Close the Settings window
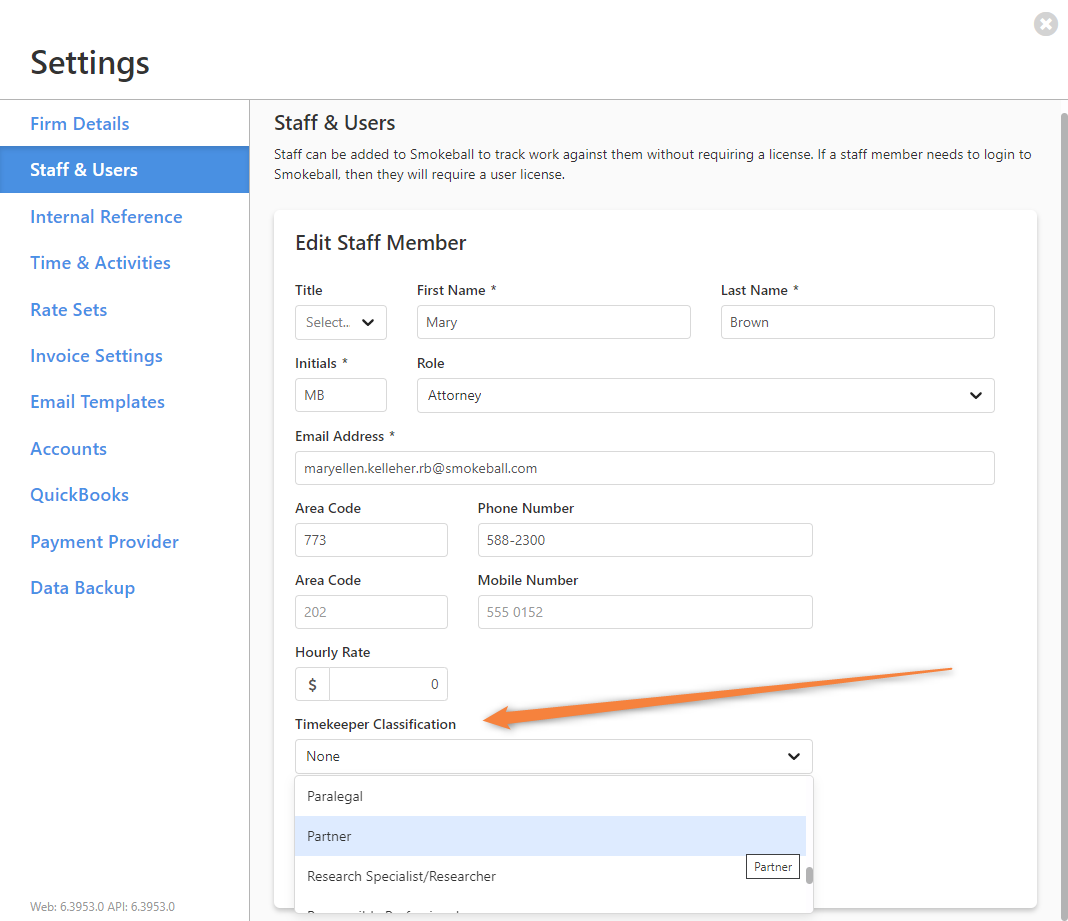1068x921 pixels. point(1046,24)
